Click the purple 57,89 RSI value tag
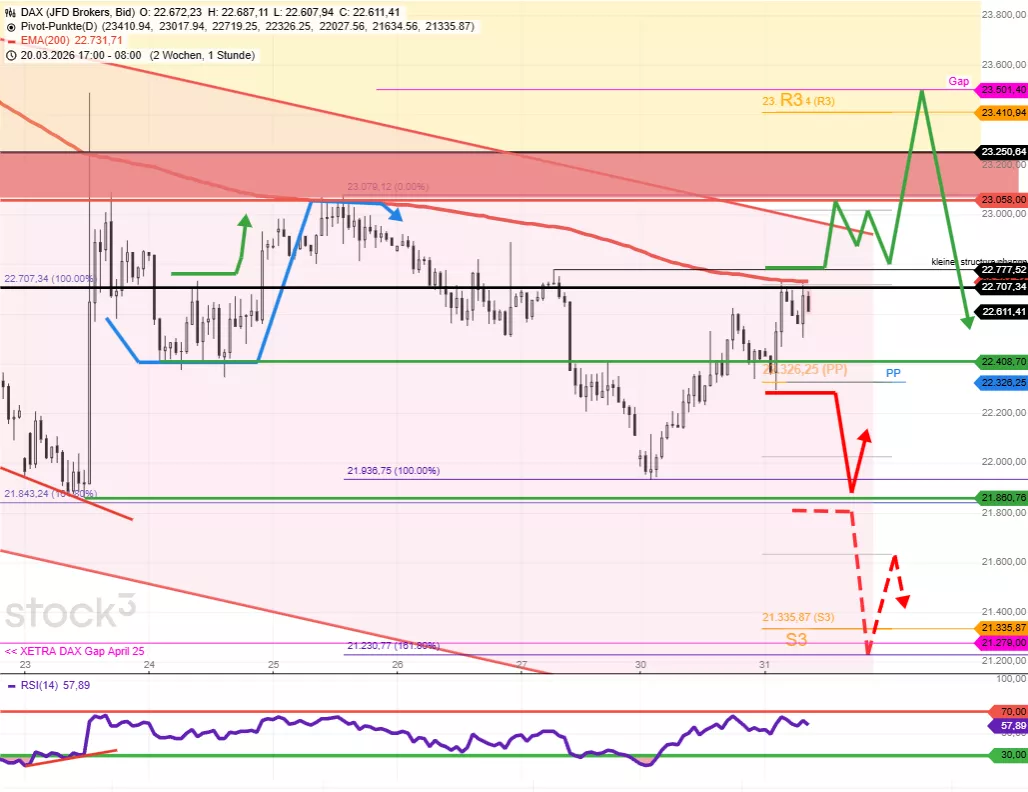This screenshot has width=1028, height=792. (1005, 726)
